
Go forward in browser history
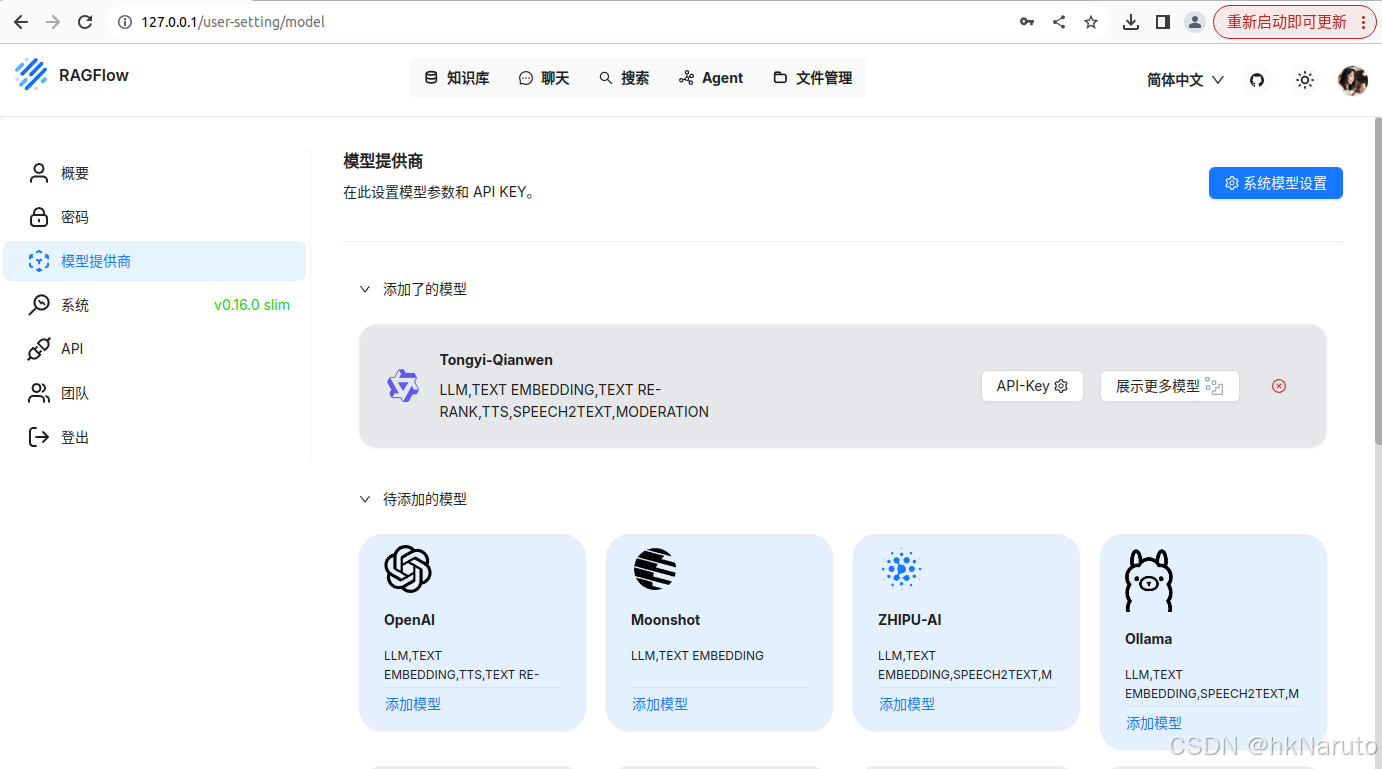tap(53, 22)
